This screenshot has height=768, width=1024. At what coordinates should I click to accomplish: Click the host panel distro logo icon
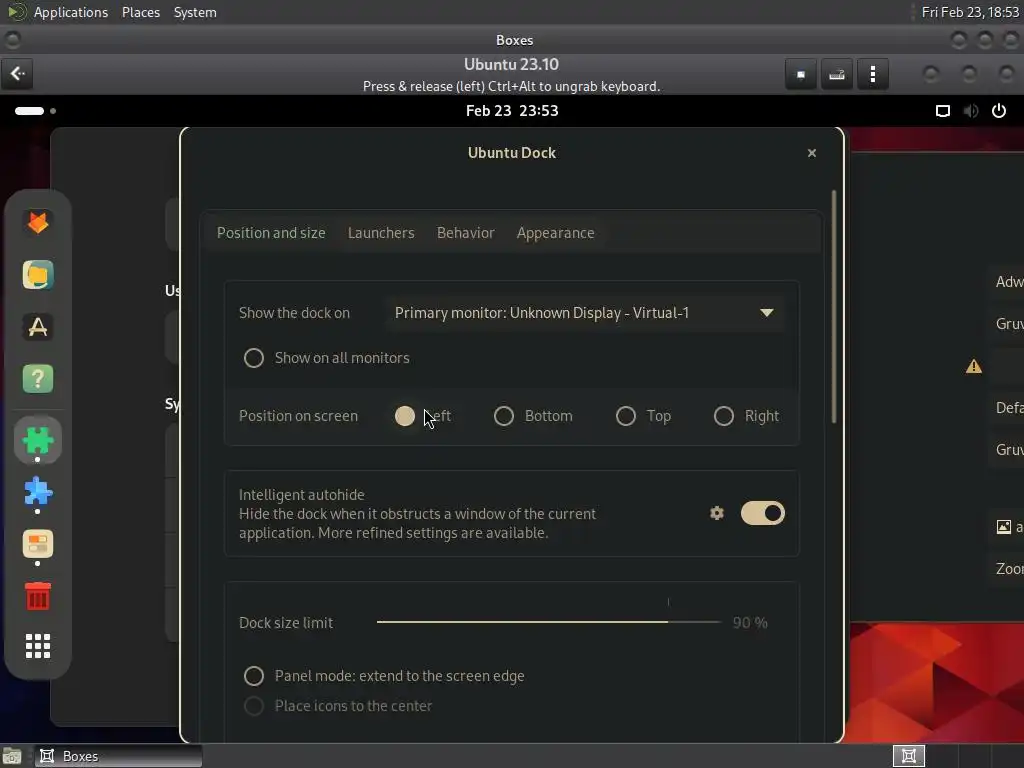coord(16,12)
